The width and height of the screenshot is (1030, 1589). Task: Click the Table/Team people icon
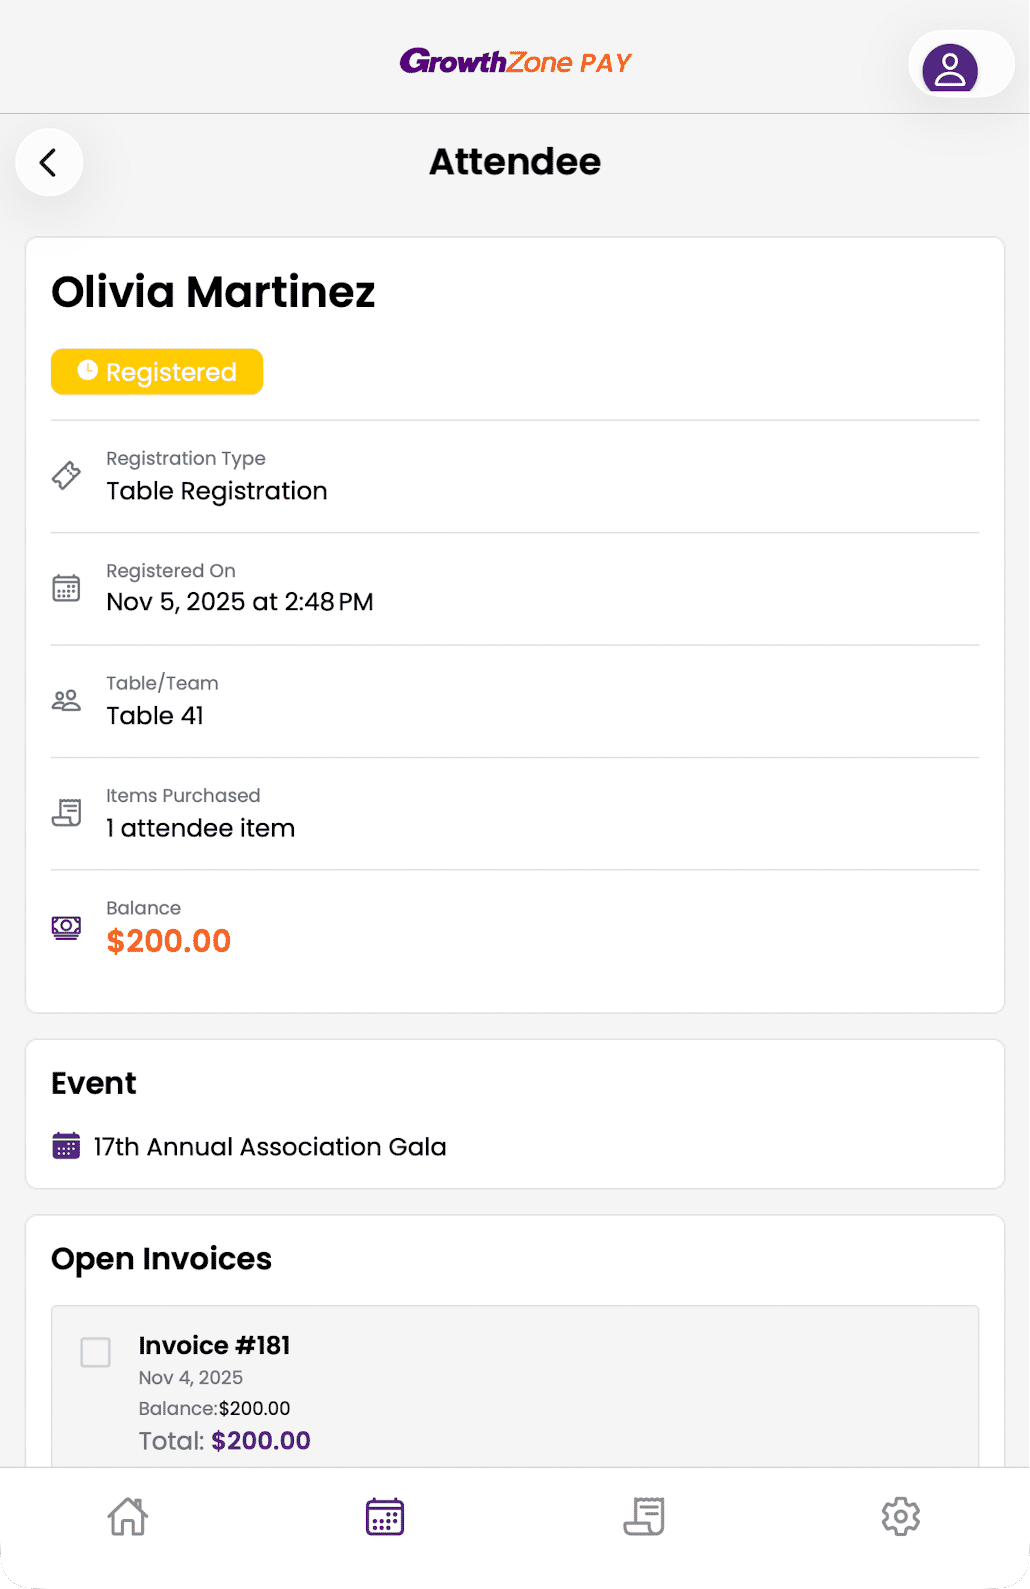click(x=66, y=700)
